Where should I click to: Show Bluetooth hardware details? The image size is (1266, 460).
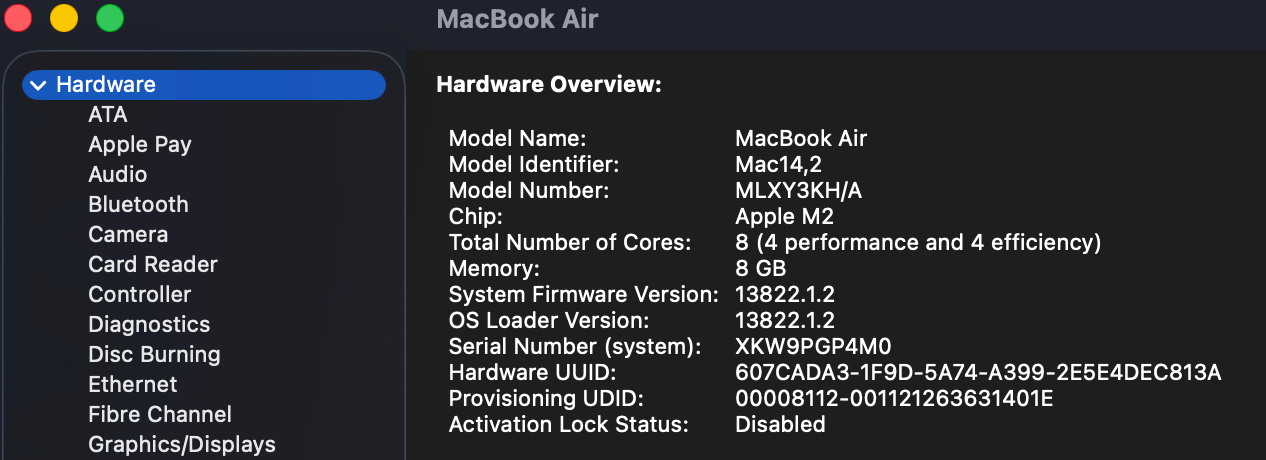pos(138,205)
